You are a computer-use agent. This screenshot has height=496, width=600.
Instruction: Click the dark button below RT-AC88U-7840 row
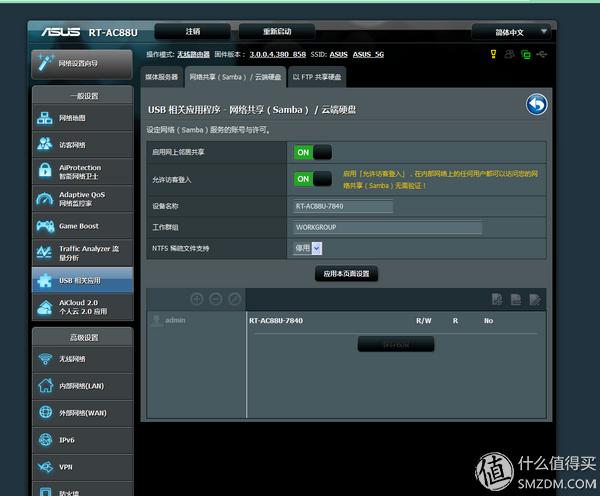click(396, 344)
